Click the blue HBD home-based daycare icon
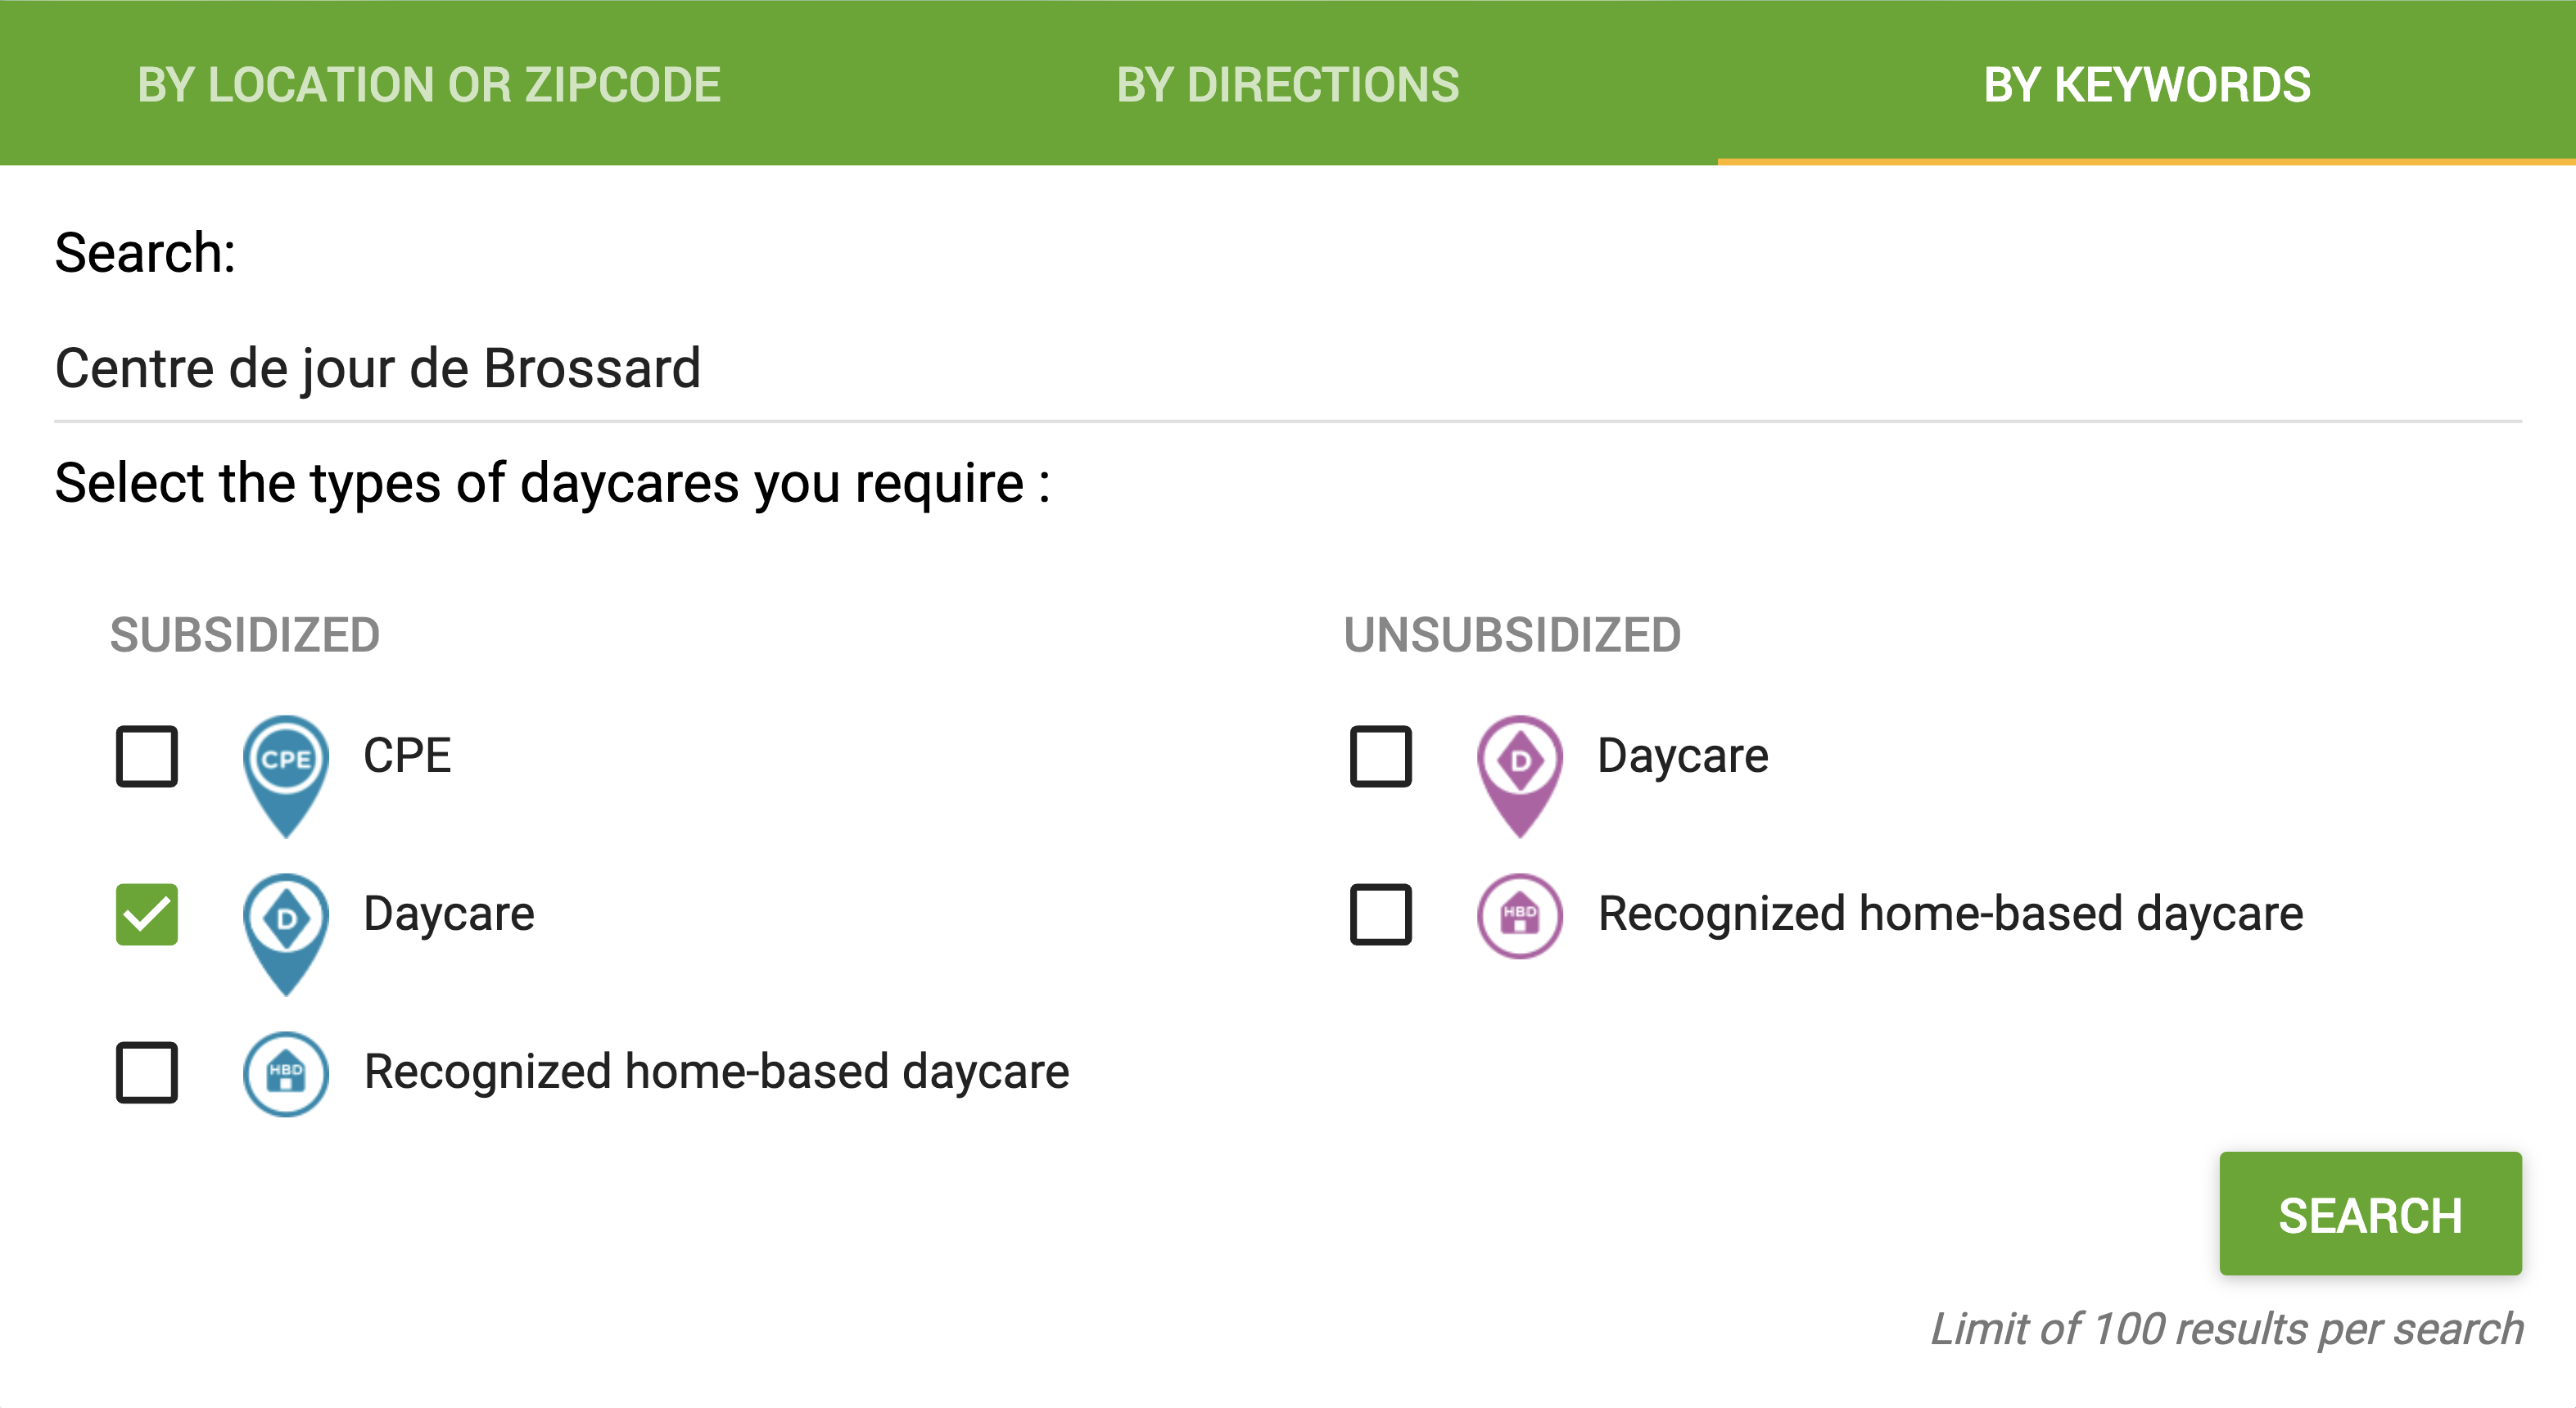 tap(286, 1074)
